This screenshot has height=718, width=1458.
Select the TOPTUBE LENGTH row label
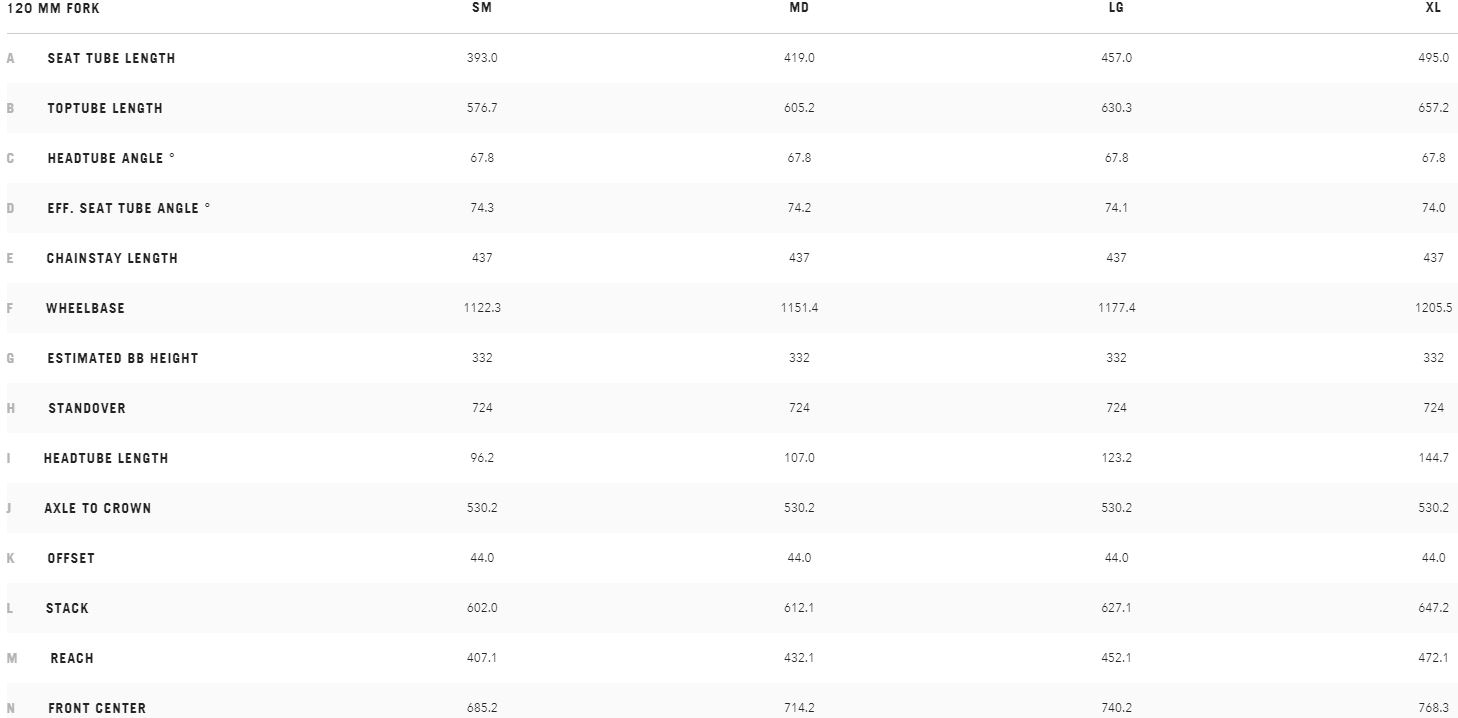105,108
